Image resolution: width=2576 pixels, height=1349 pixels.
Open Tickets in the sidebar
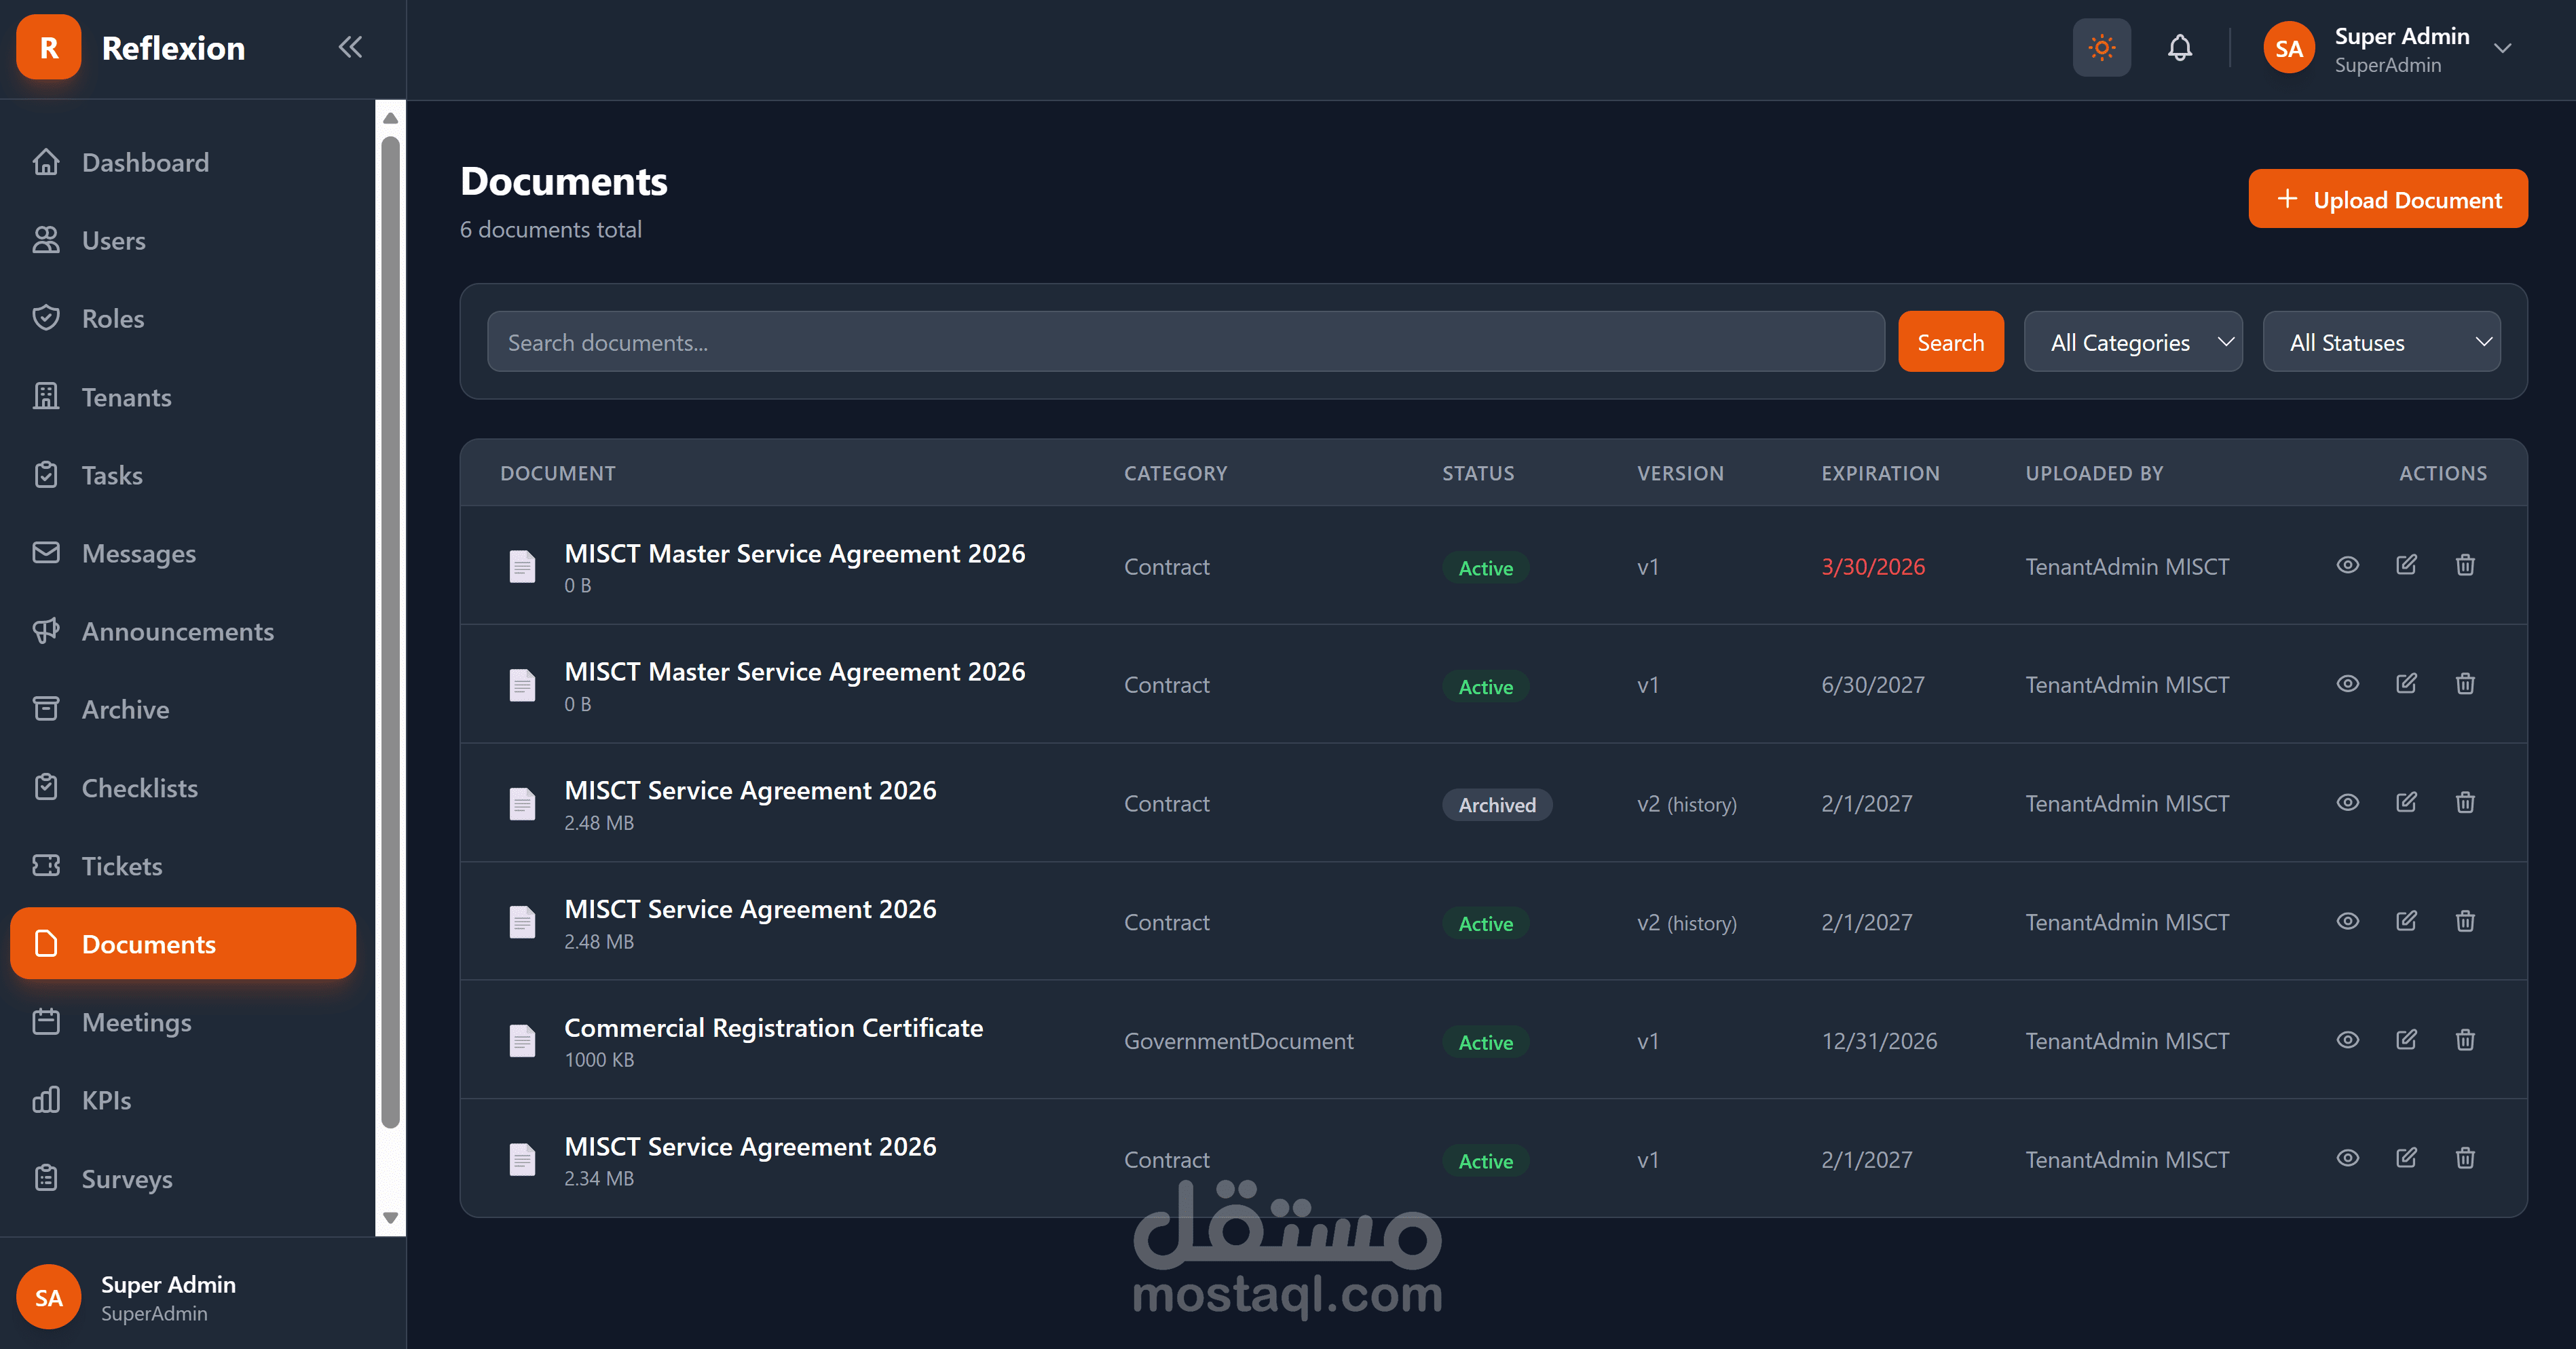pyautogui.click(x=122, y=866)
